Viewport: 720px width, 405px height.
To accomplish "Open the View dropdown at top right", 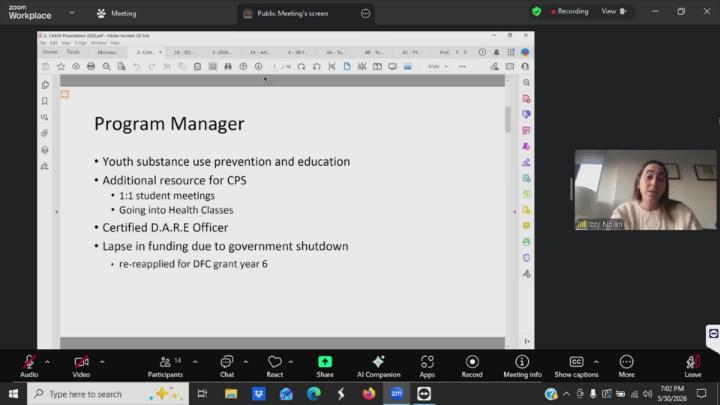I will point(614,12).
